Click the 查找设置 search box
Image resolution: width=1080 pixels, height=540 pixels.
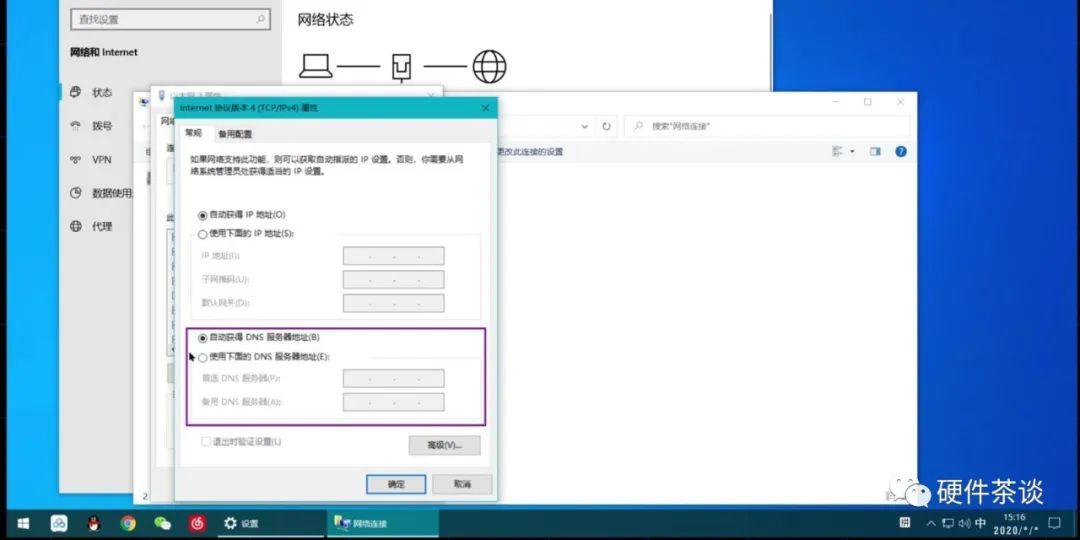pyautogui.click(x=170, y=19)
